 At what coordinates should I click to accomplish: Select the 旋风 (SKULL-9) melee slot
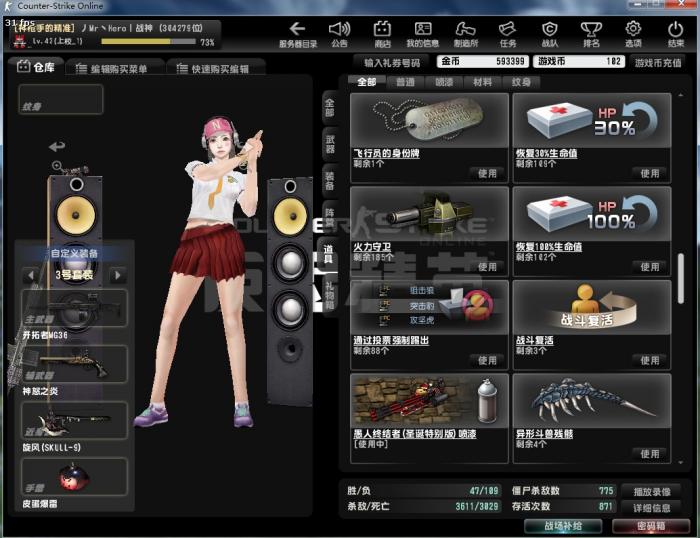pos(74,421)
